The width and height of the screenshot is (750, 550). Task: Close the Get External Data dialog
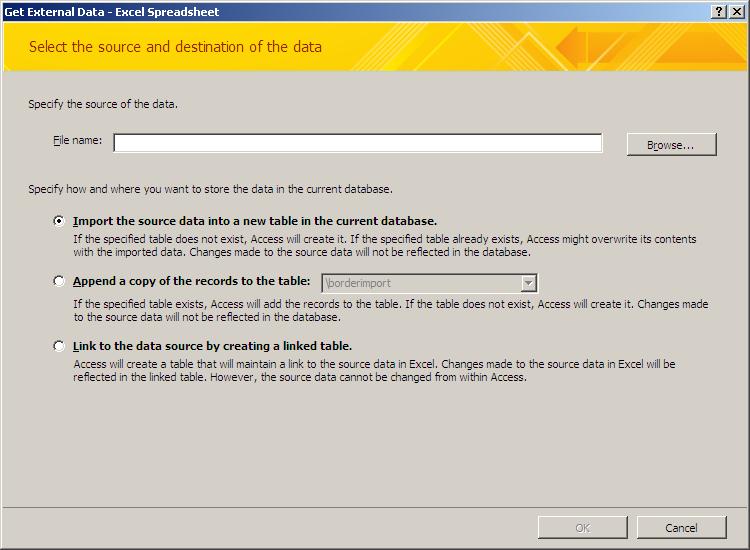[x=737, y=12]
